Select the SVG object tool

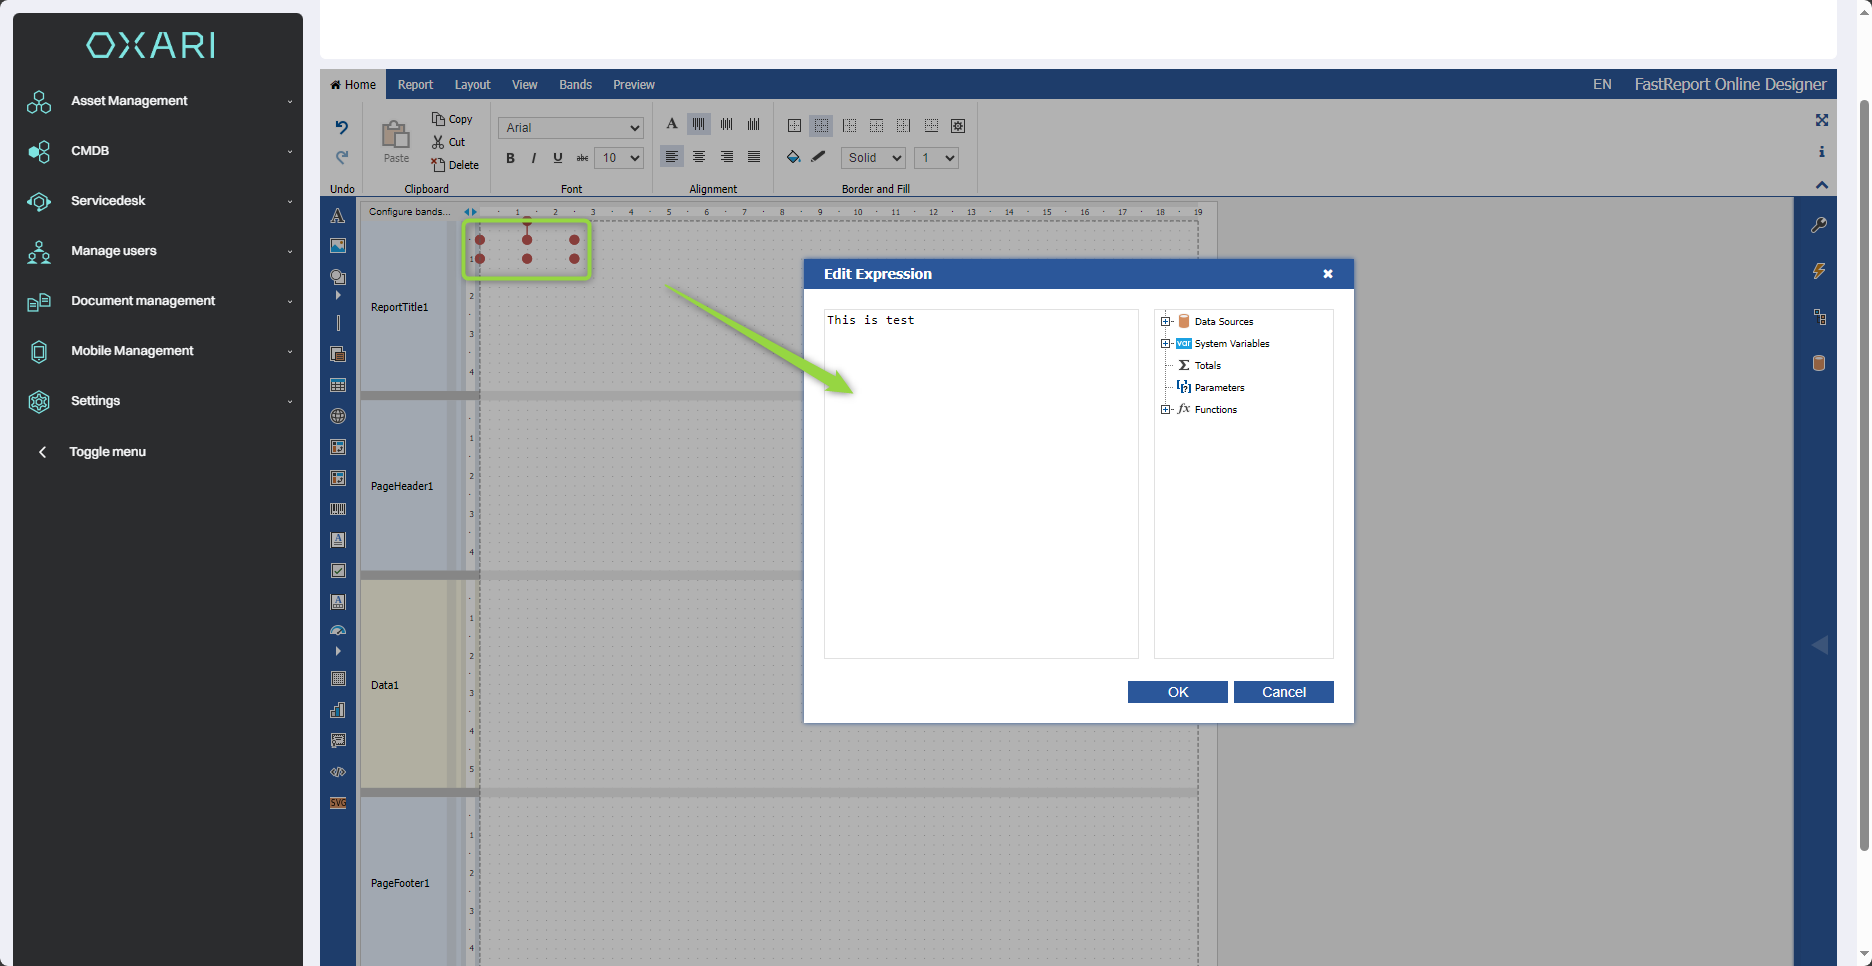pyautogui.click(x=338, y=803)
